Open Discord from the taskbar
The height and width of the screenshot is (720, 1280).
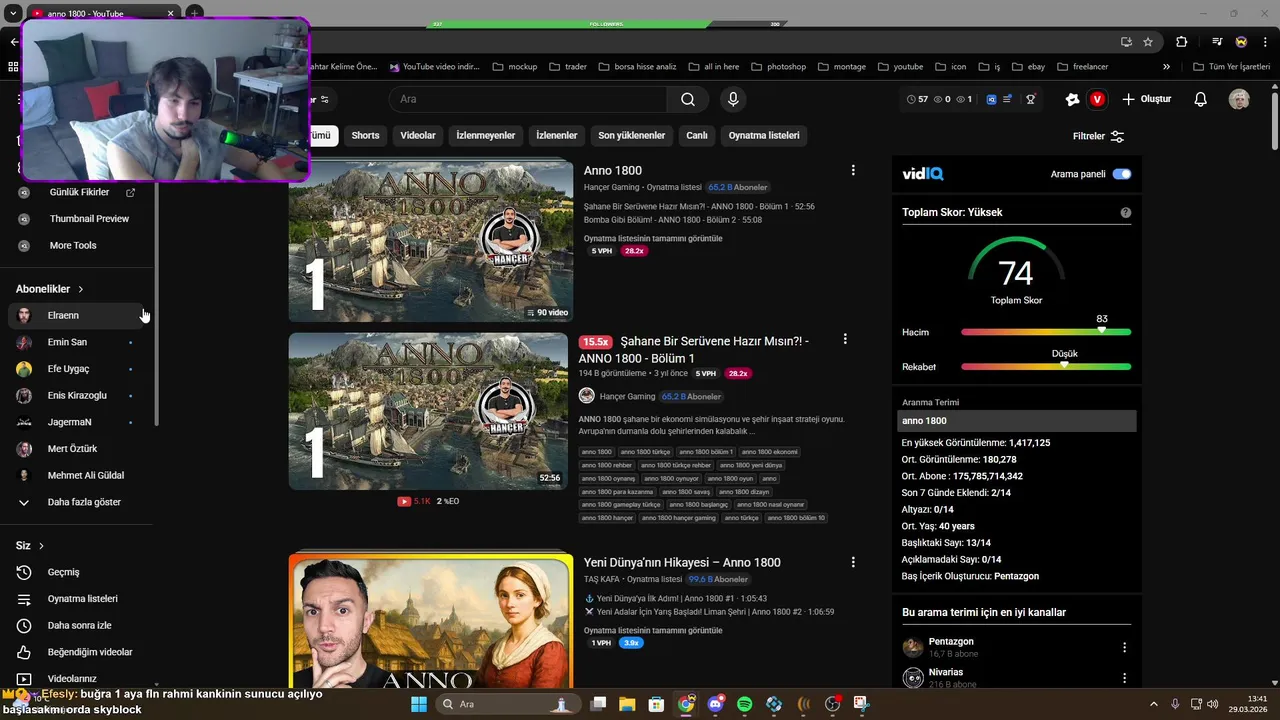point(715,704)
